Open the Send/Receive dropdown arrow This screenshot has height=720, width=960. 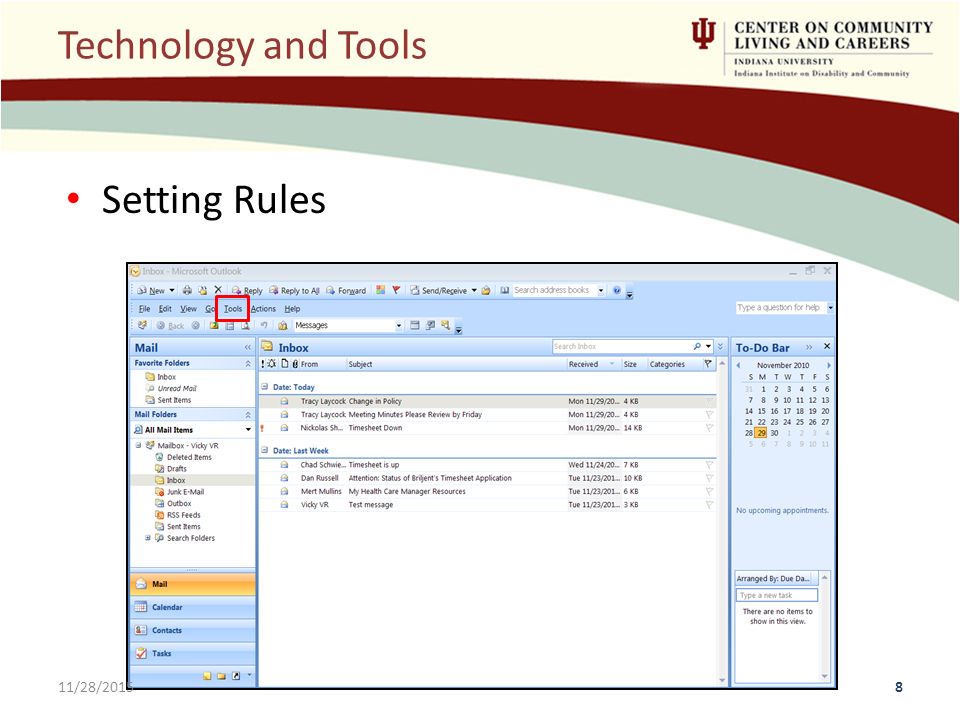(x=474, y=290)
